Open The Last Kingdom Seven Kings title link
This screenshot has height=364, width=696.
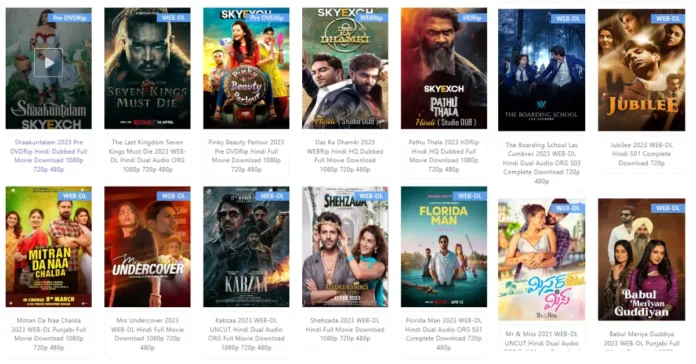(x=147, y=156)
